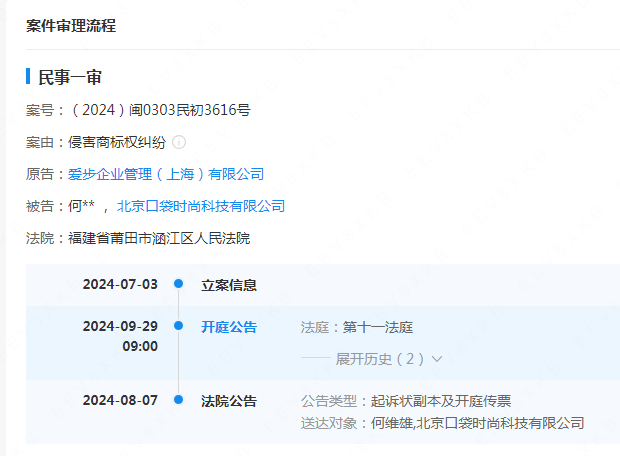Click the defendant name 何**
Viewport: 620px width, 456px height.
pyautogui.click(x=81, y=206)
